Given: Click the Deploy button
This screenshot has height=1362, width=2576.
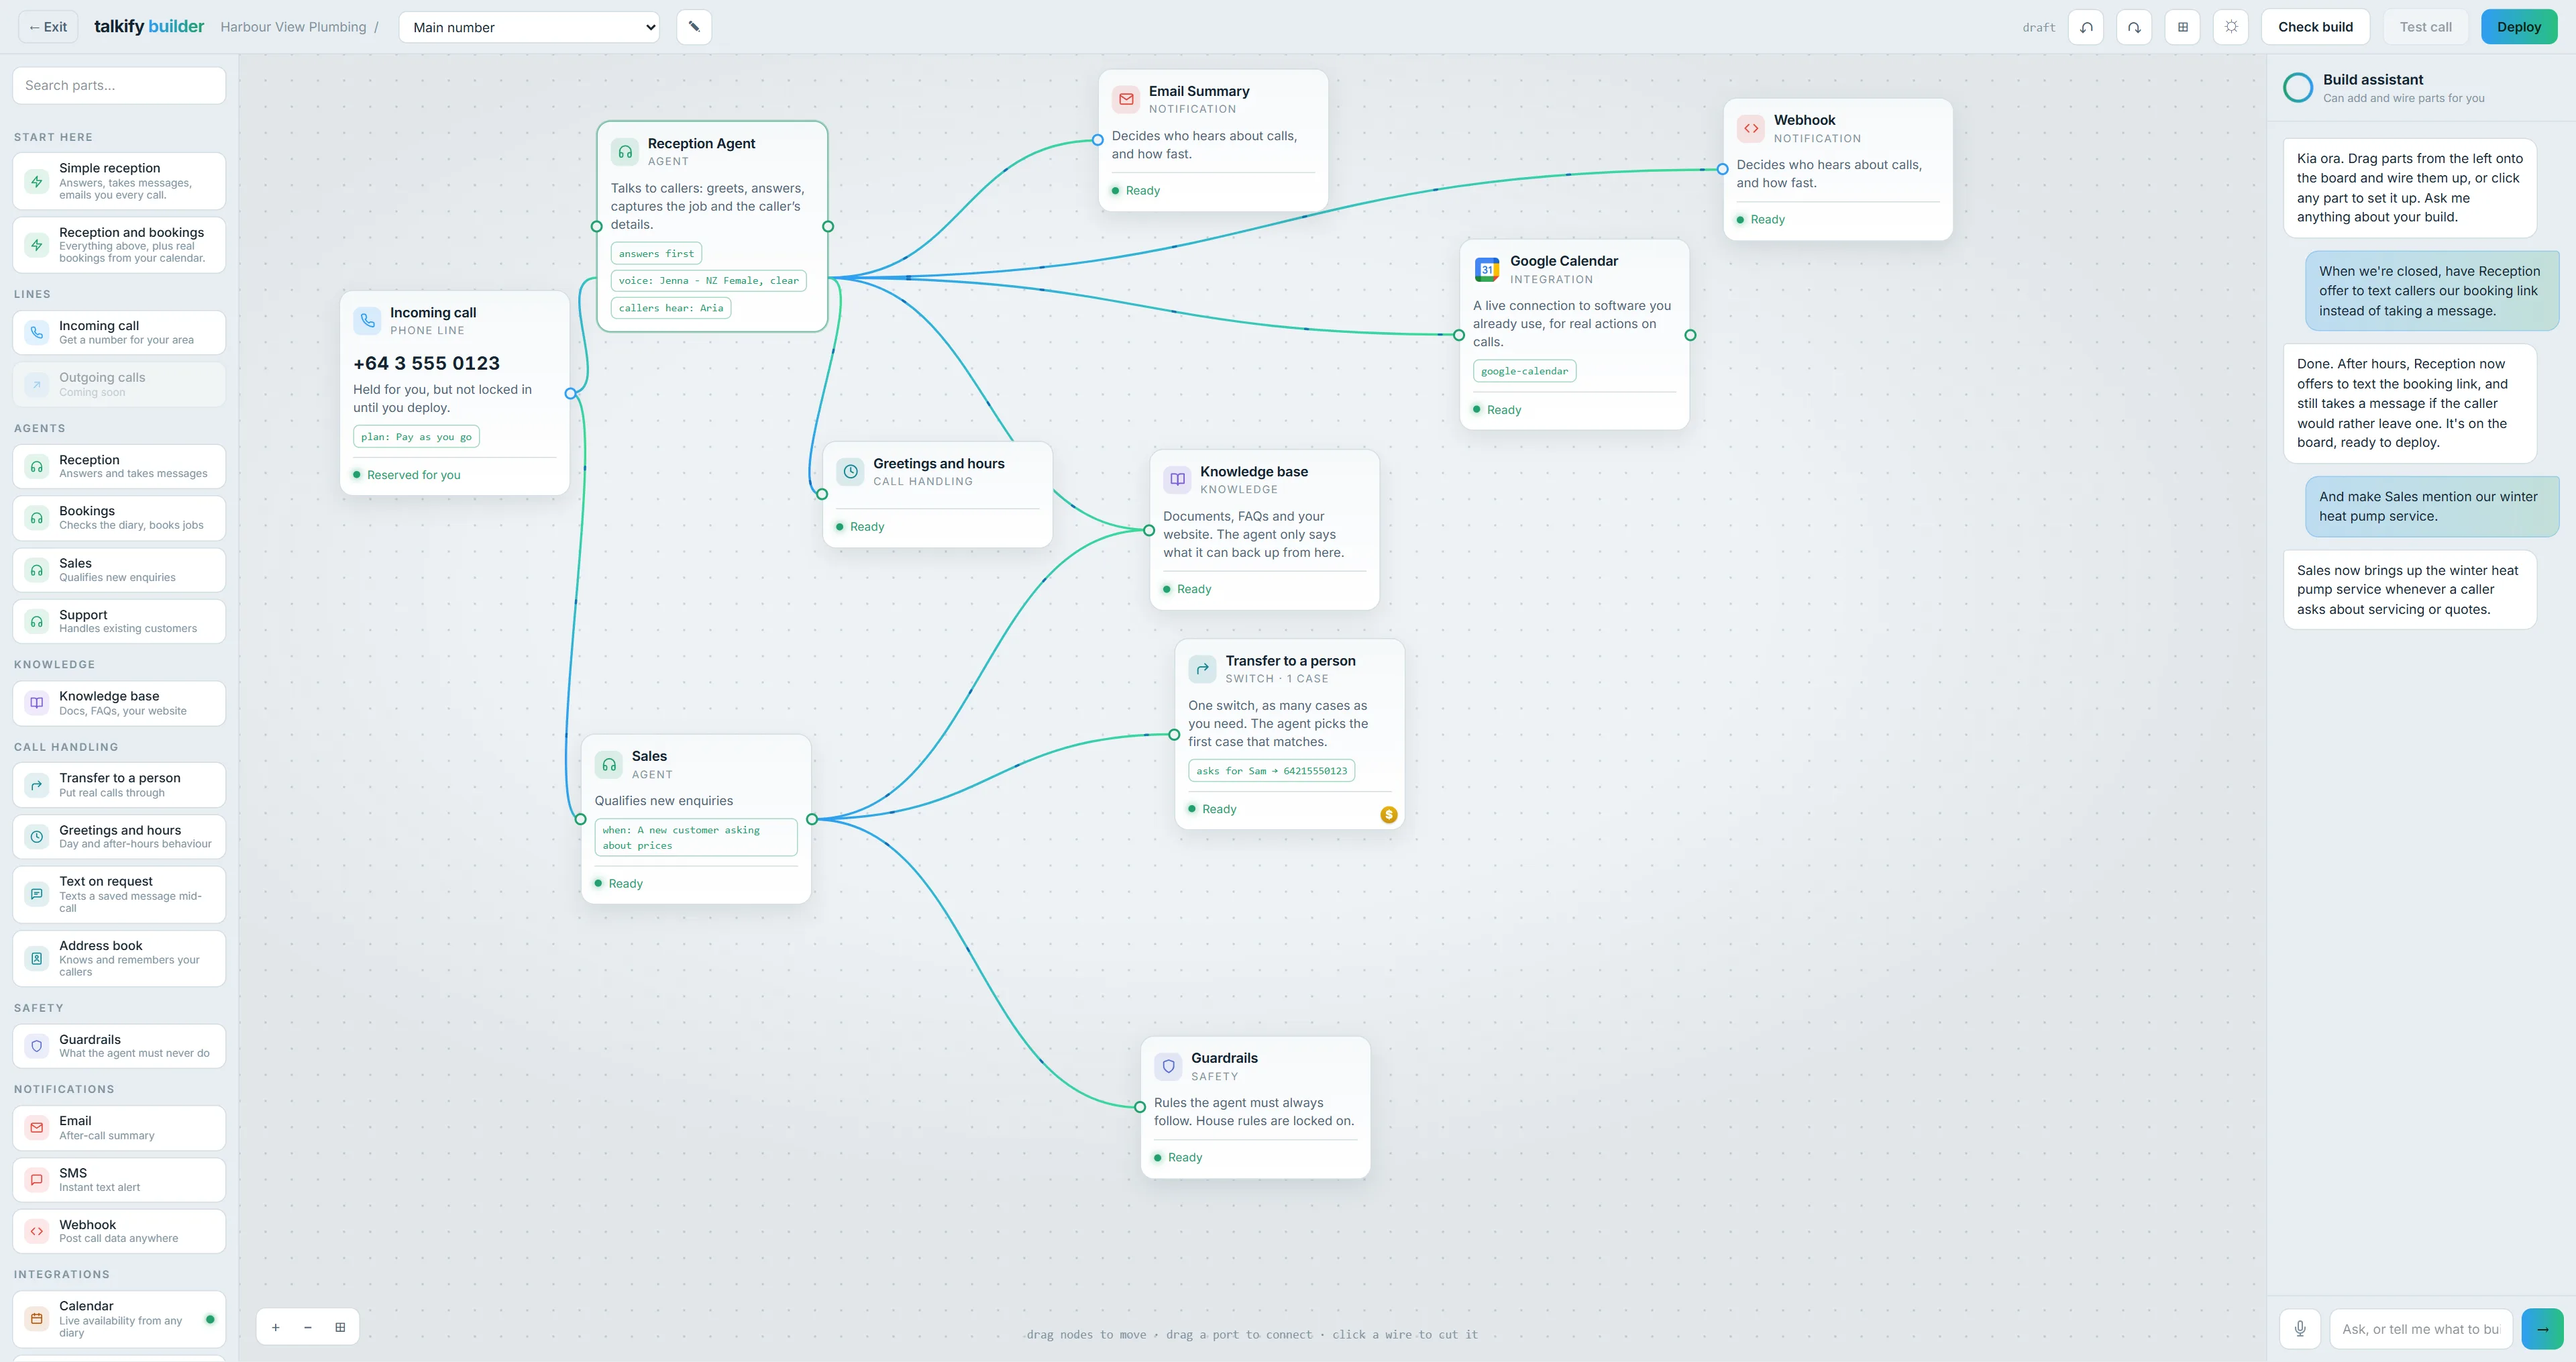Looking at the screenshot, I should tap(2519, 27).
